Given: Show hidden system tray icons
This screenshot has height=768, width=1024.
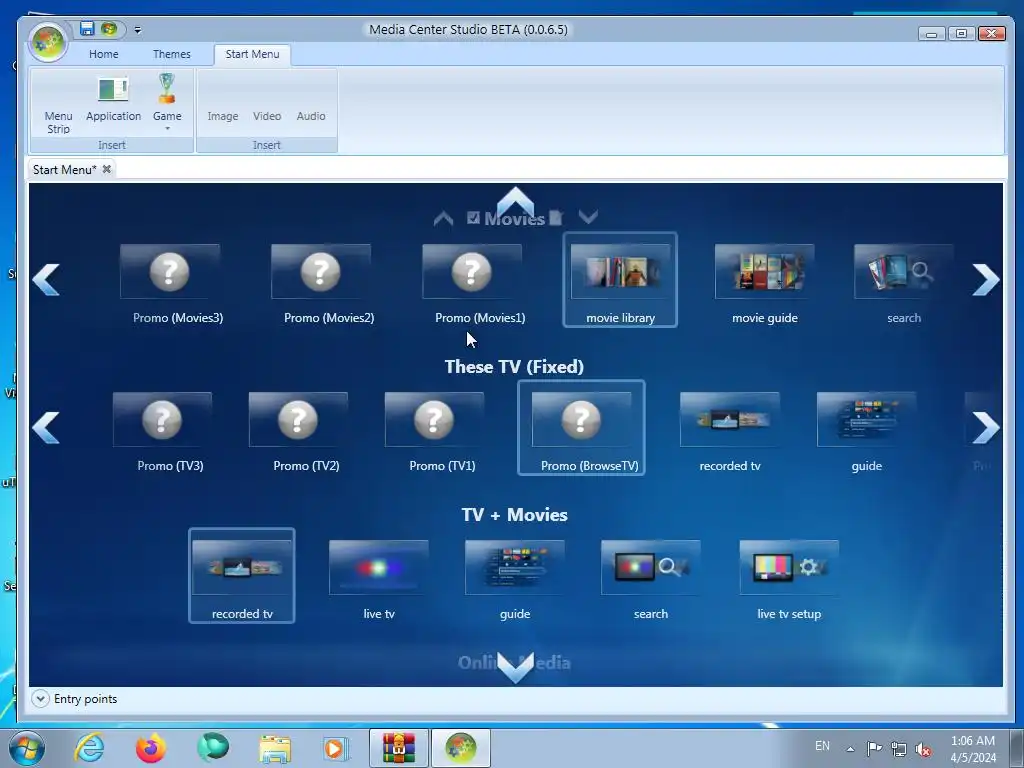Looking at the screenshot, I should [x=850, y=749].
